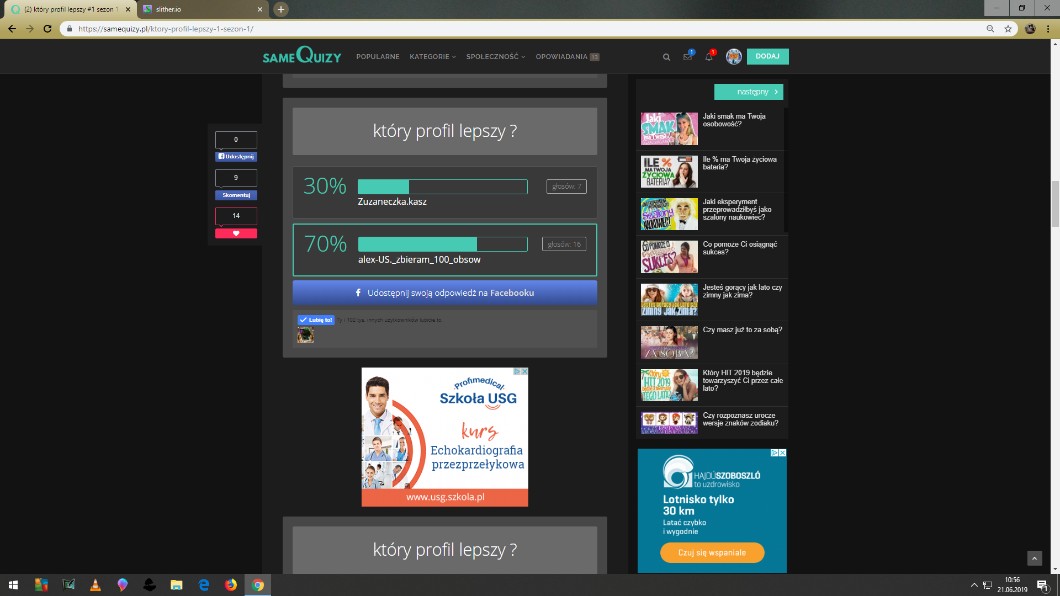Screen dimensions: 1060x596
Task: Click the scroll-to-top arrow button
Action: tap(1034, 558)
